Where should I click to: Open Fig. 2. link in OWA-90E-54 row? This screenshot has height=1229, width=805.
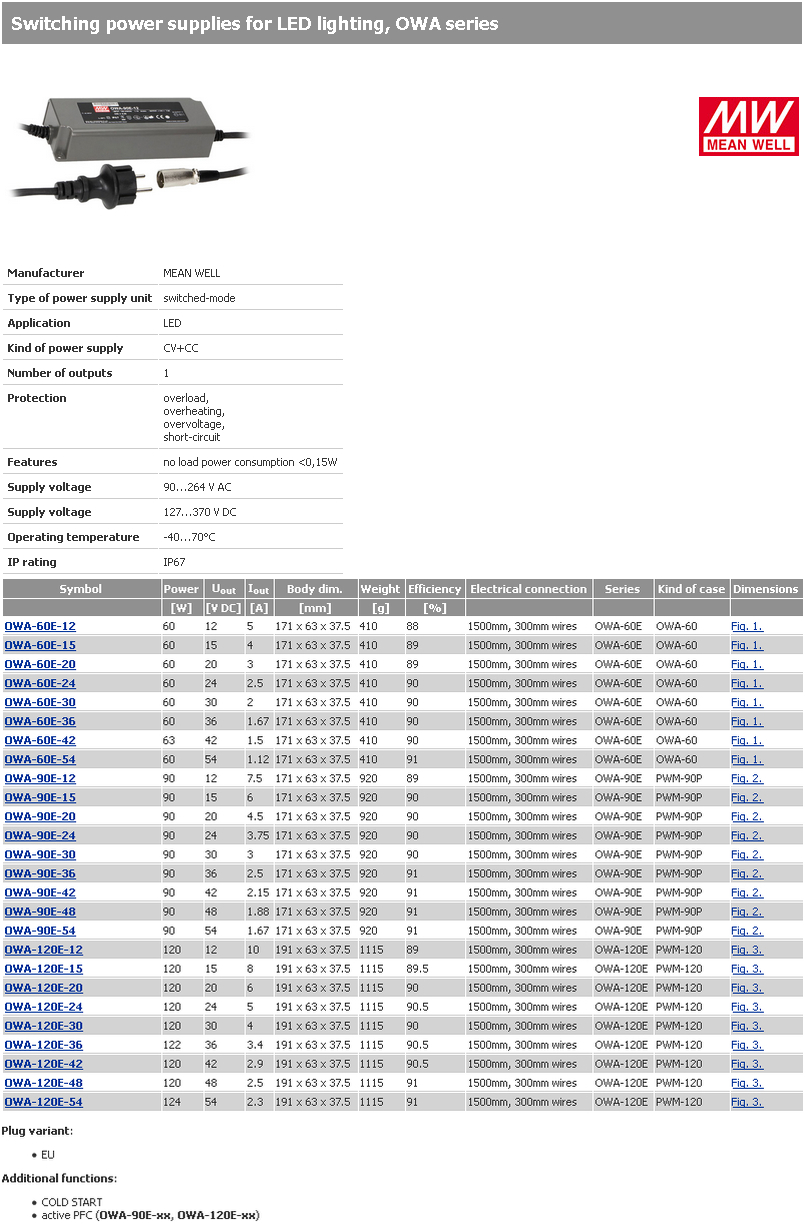pyautogui.click(x=747, y=931)
